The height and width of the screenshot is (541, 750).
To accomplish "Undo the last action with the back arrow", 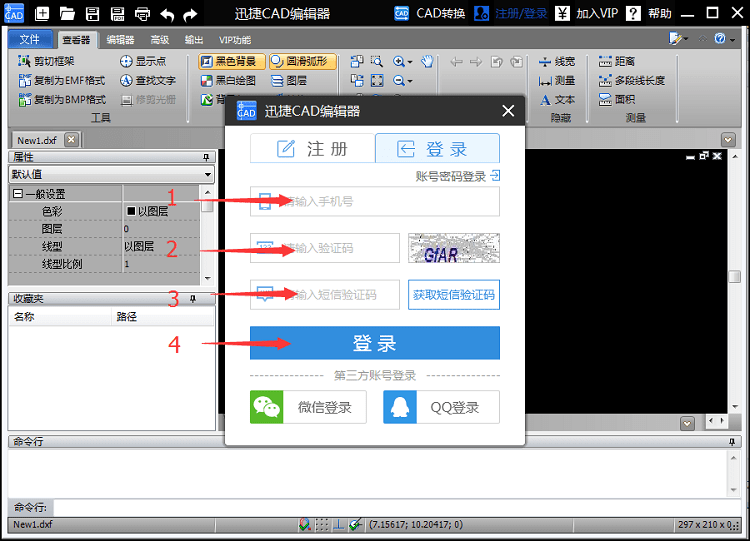I will [x=167, y=14].
